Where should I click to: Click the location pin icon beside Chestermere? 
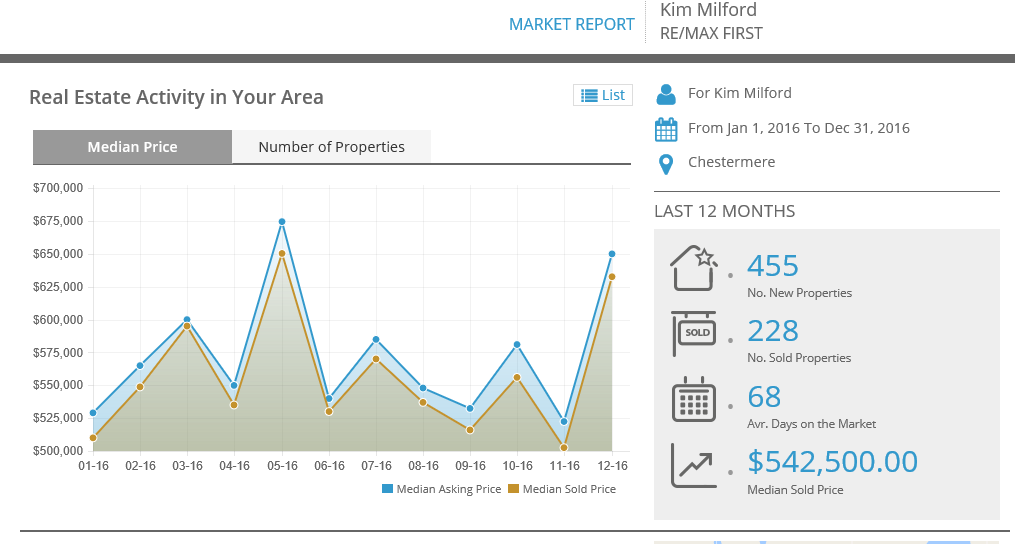click(666, 163)
